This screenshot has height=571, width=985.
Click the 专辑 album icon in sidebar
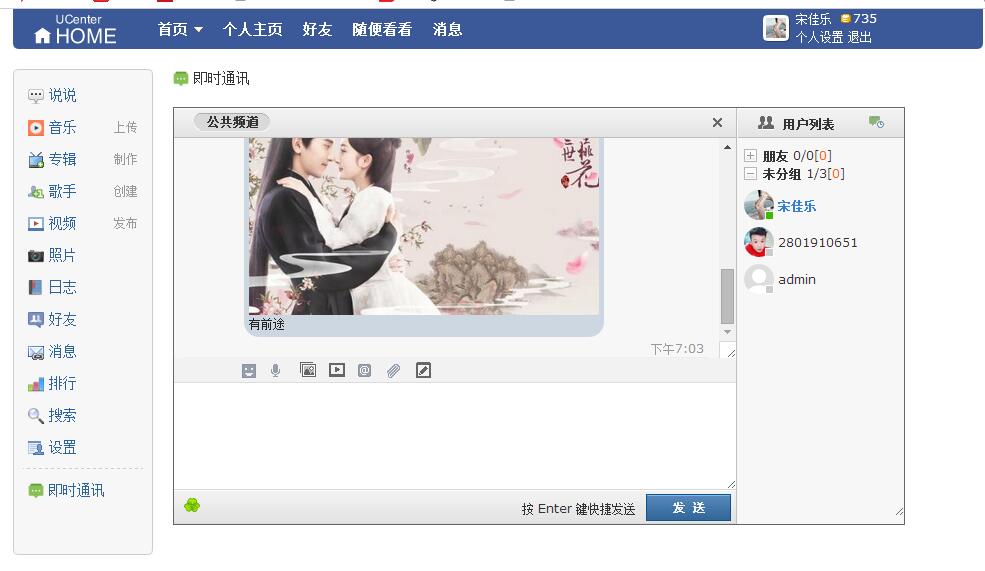[x=36, y=160]
